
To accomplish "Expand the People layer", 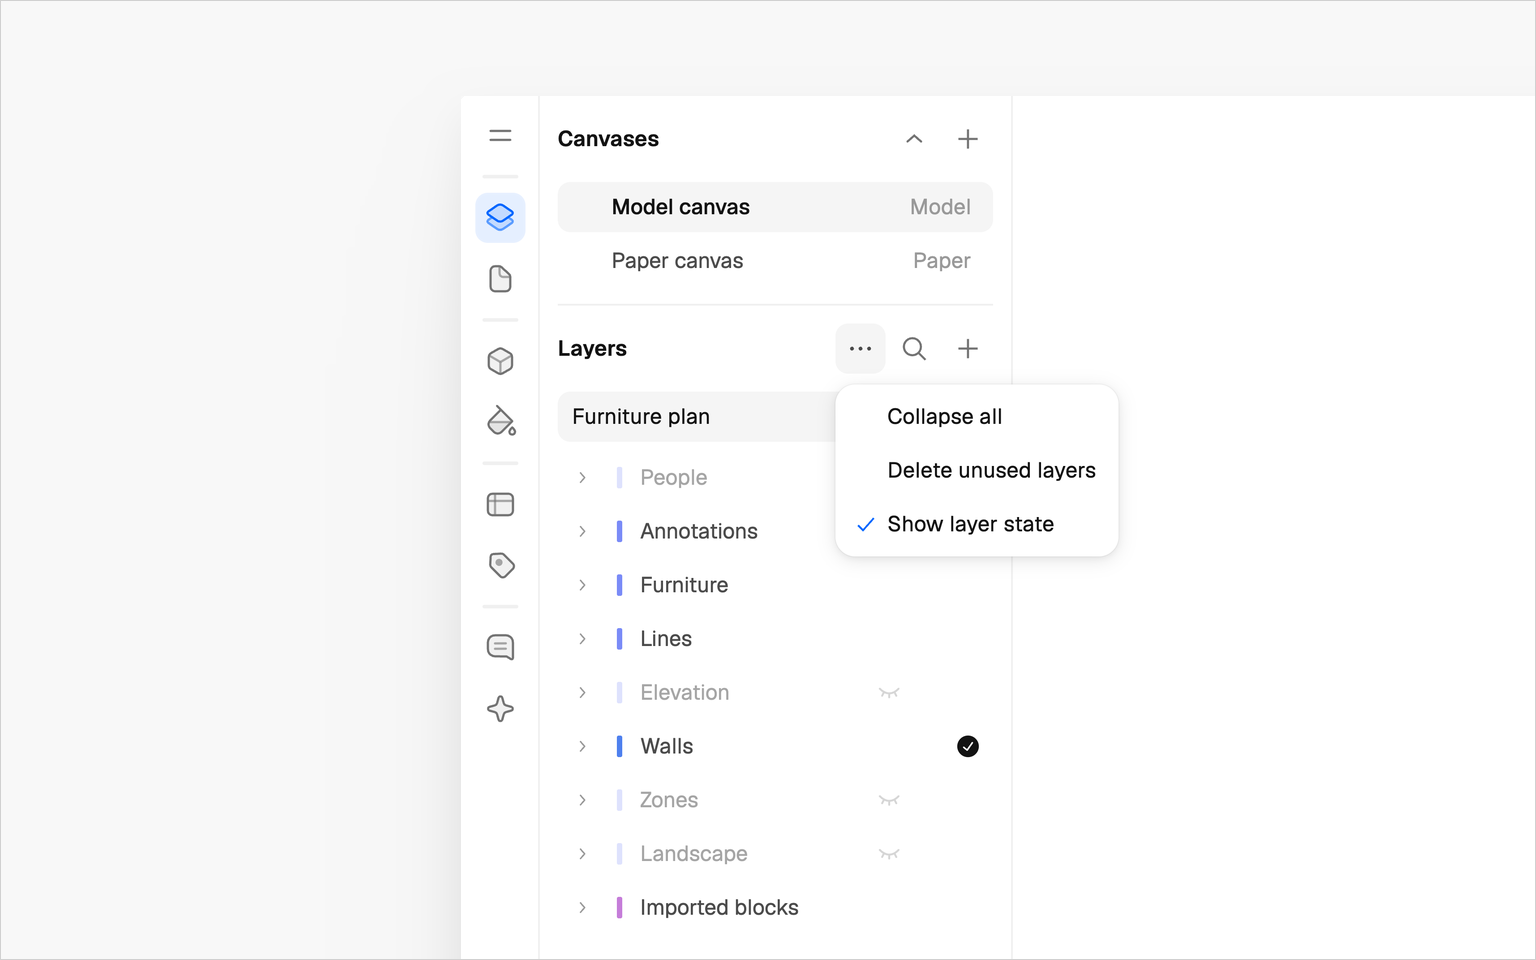I will click(582, 478).
